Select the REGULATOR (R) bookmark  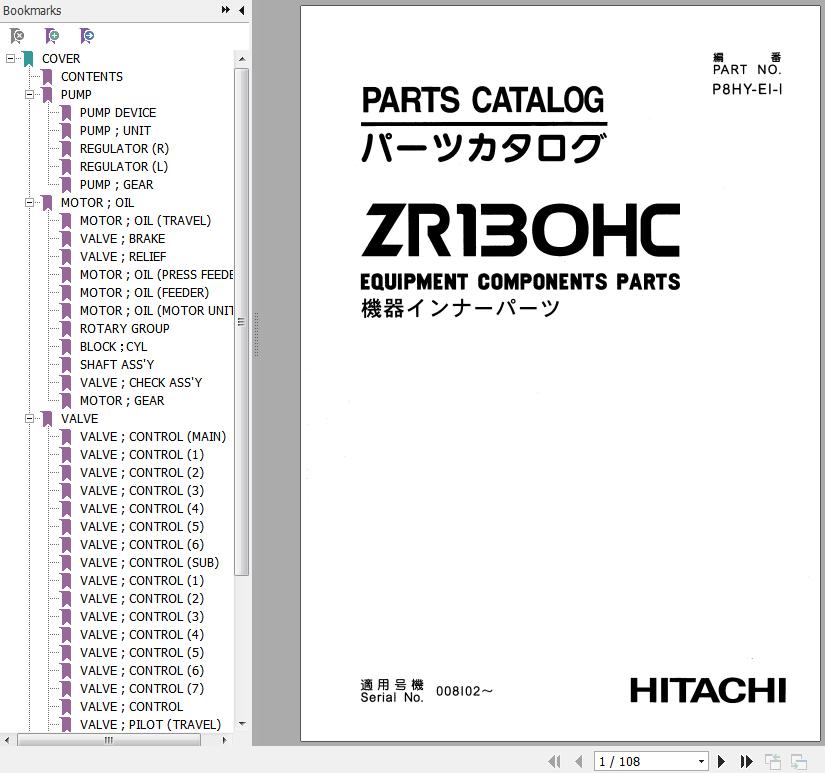(124, 149)
